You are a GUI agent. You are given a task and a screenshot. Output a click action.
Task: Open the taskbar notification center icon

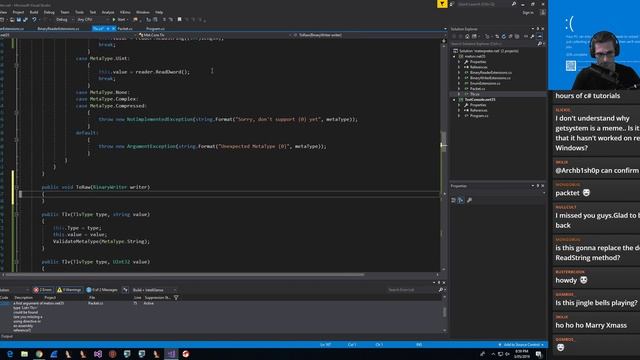coord(539,354)
